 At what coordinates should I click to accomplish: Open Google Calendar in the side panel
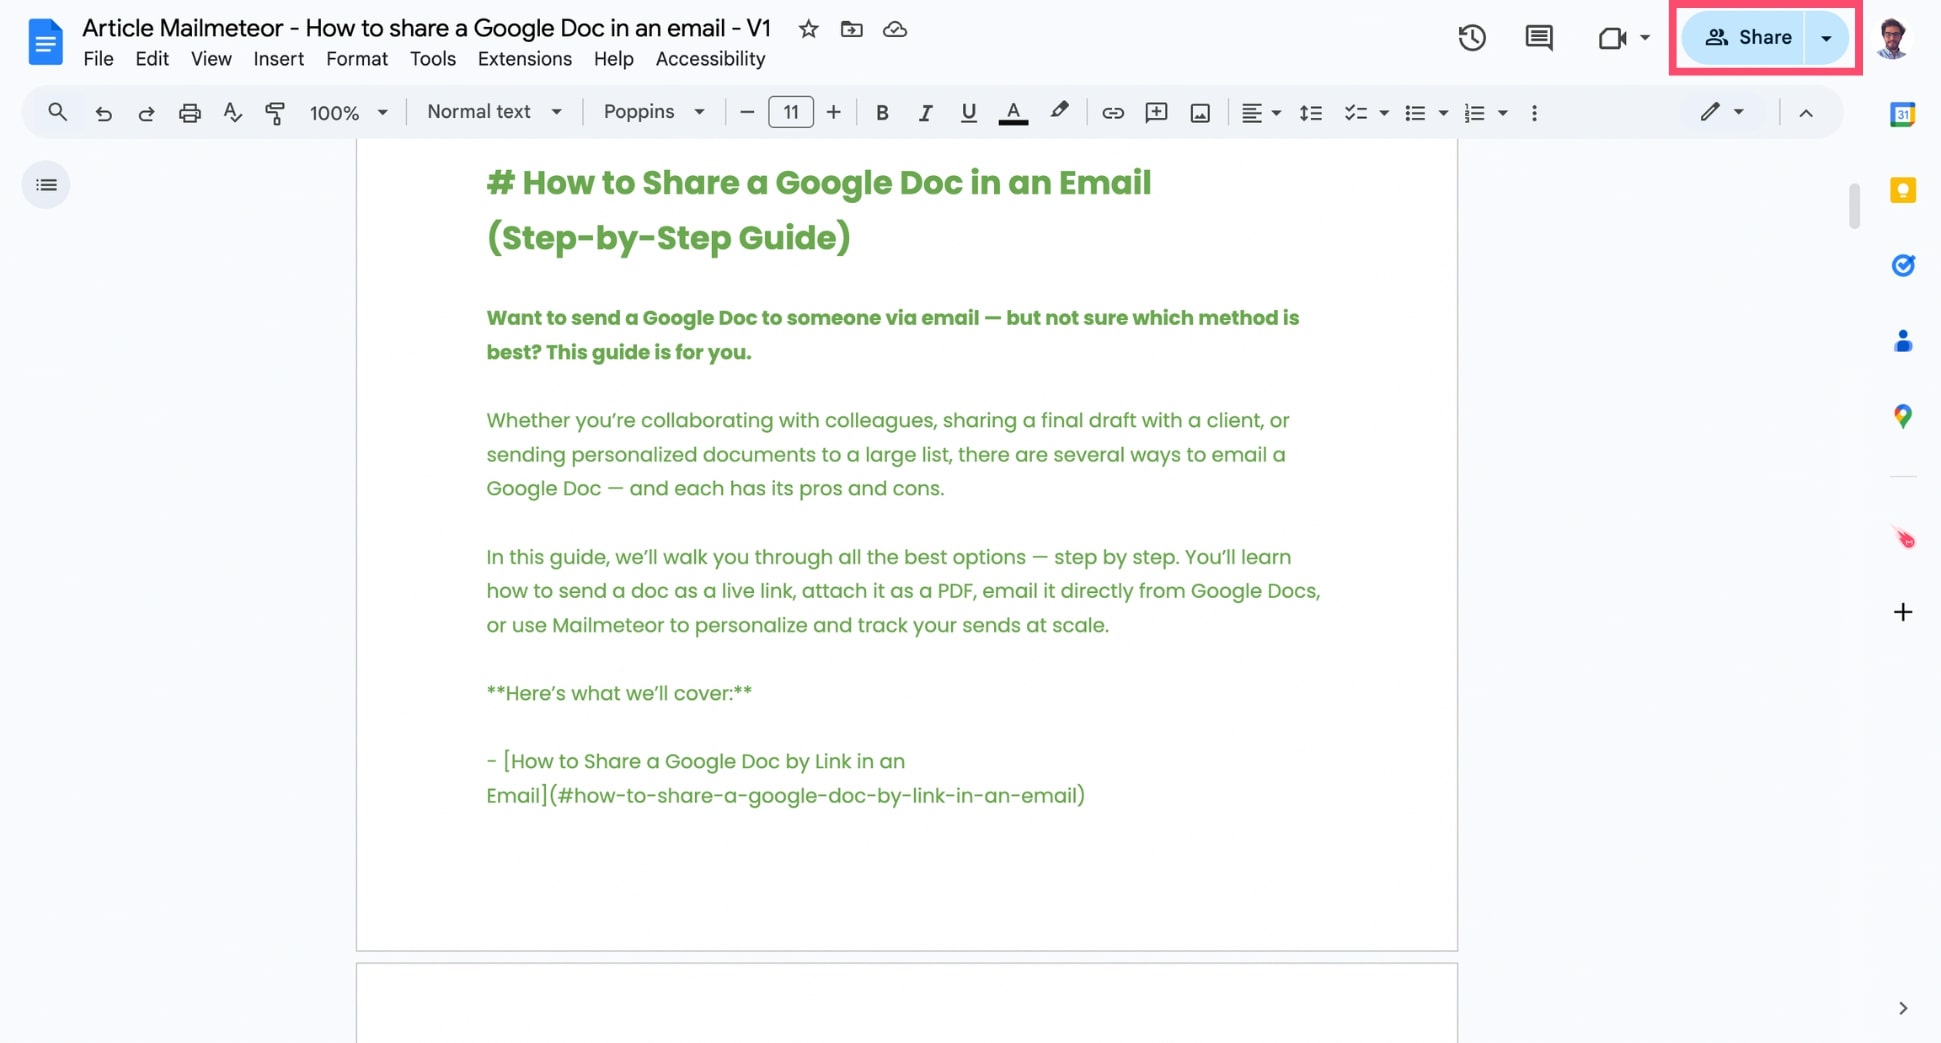click(x=1902, y=114)
